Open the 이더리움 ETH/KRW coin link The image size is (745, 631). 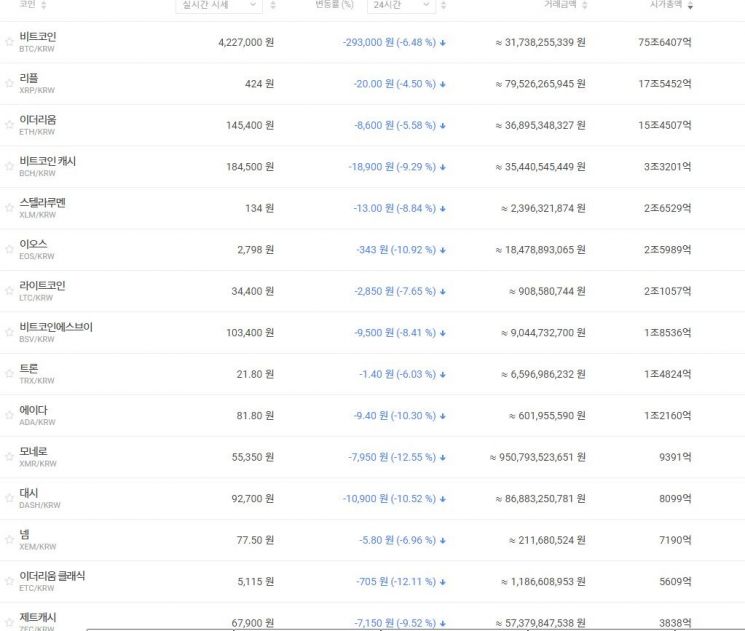click(38, 119)
